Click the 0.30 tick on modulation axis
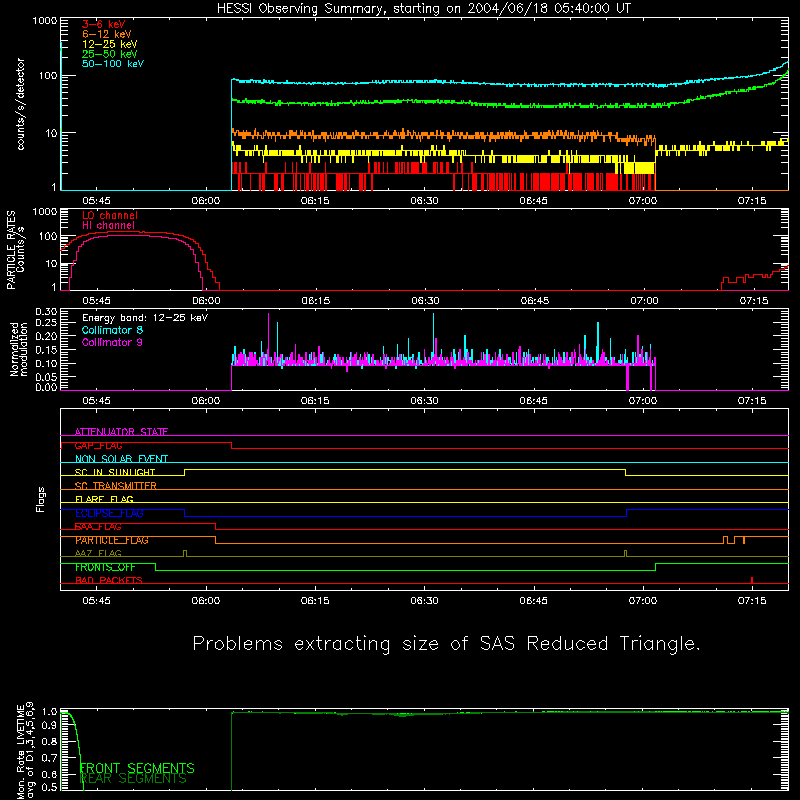 pyautogui.click(x=46, y=312)
